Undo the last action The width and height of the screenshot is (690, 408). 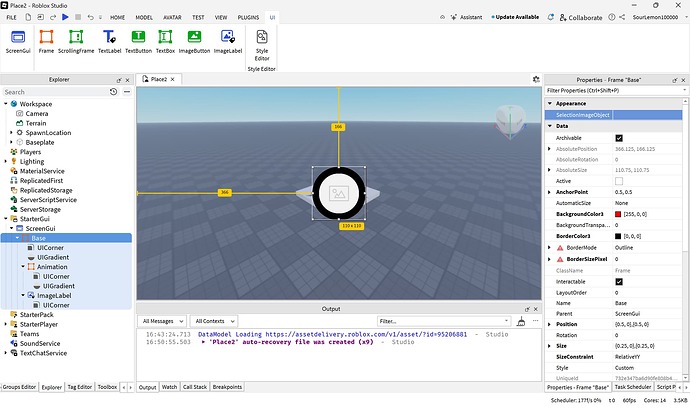click(90, 17)
